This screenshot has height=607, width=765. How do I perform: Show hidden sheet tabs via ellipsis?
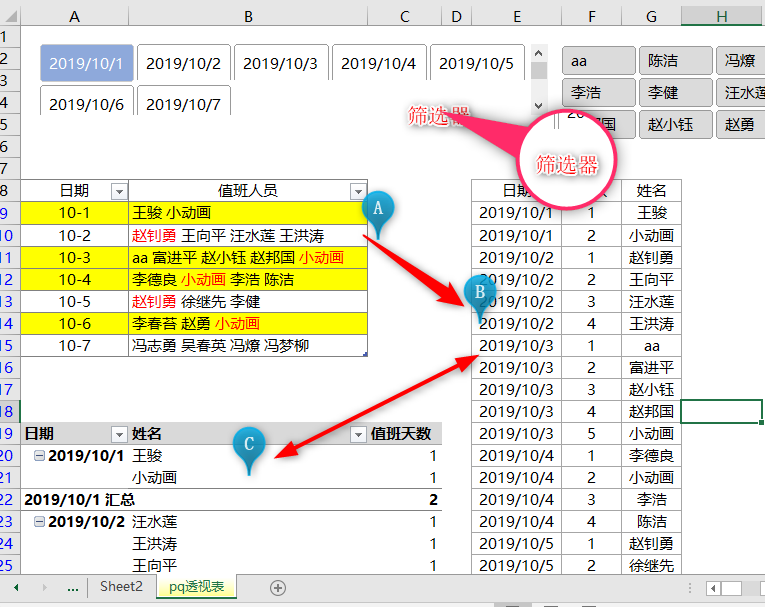[73, 587]
